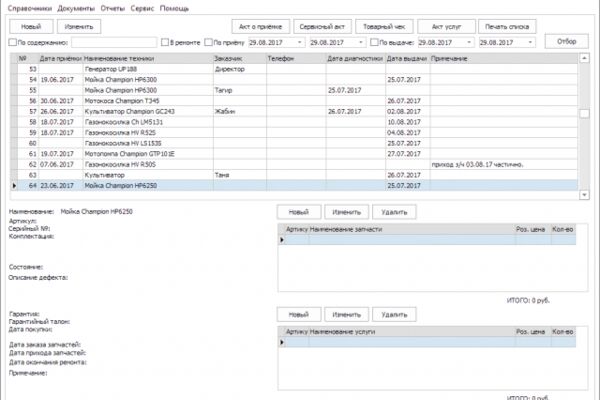600x400 pixels.
Task: Open По приёму start date dropdown
Action: coord(300,42)
